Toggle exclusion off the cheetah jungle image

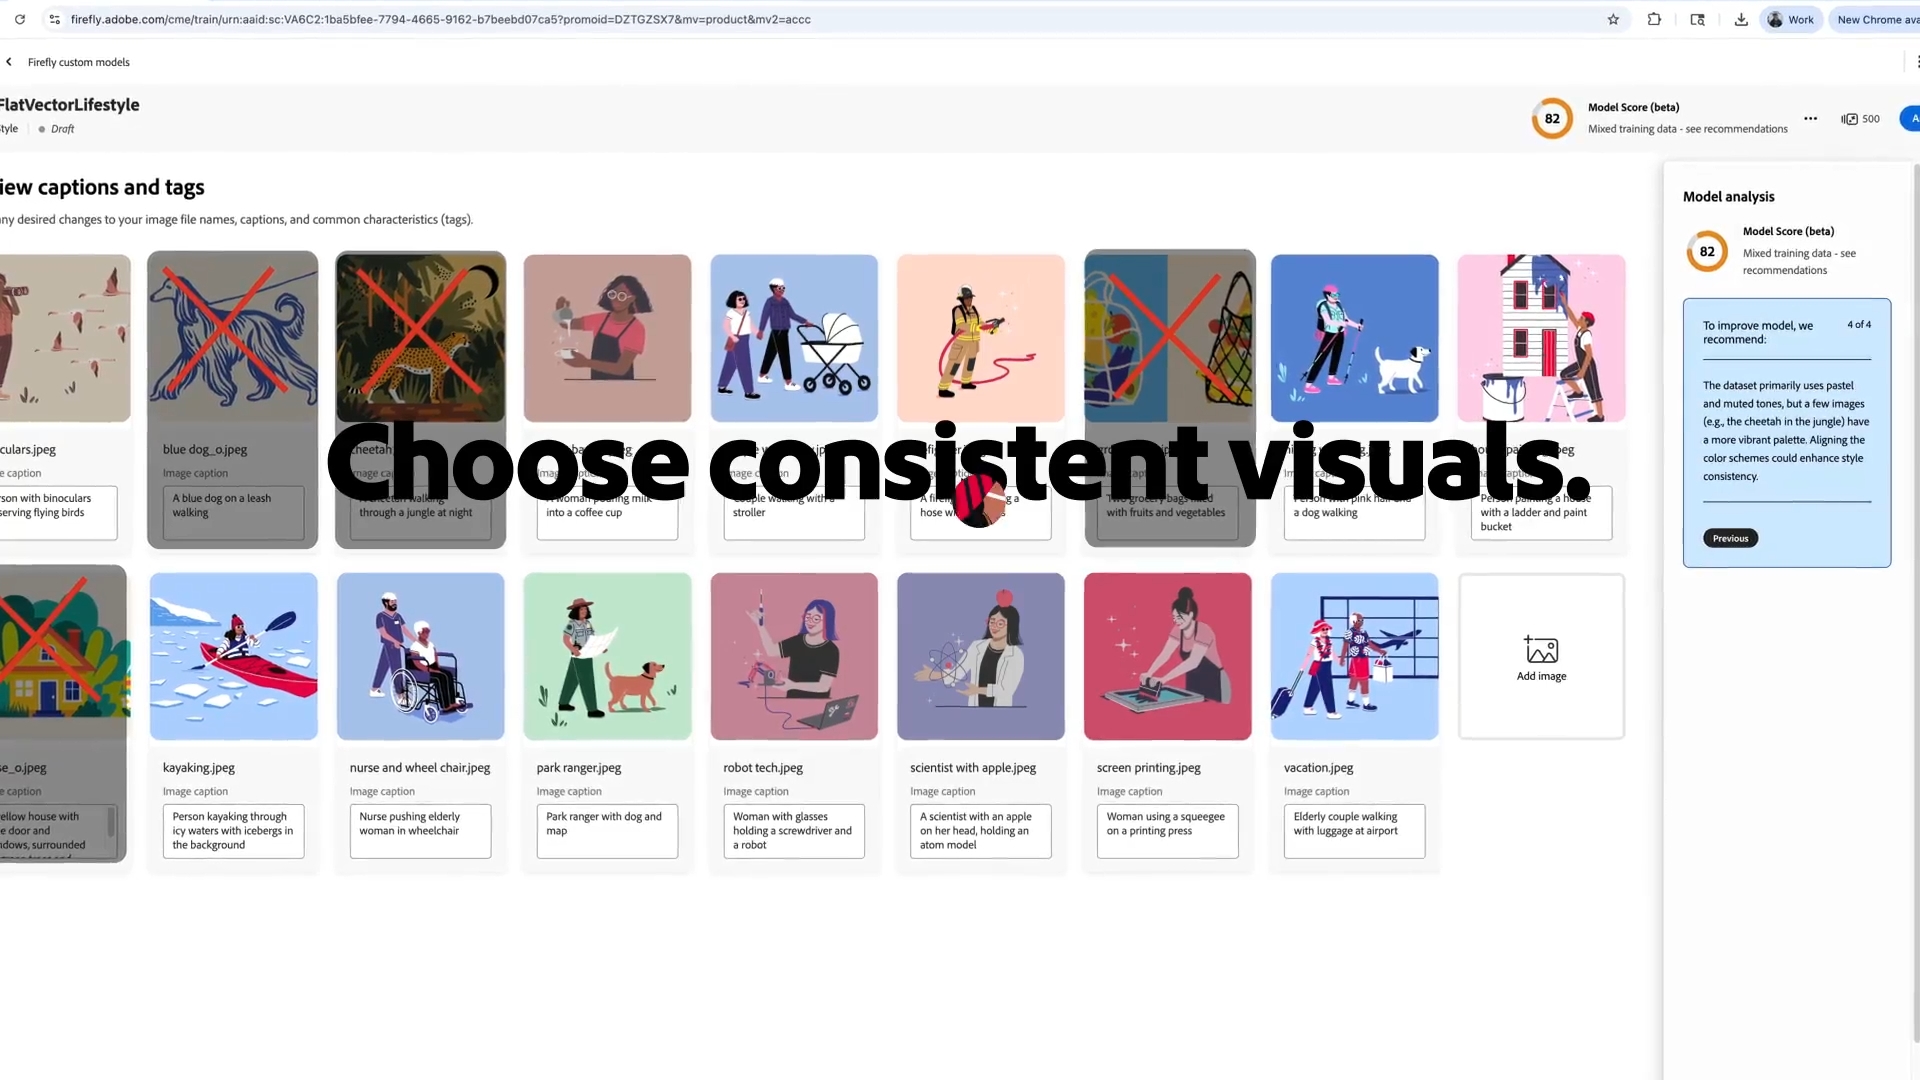click(420, 337)
